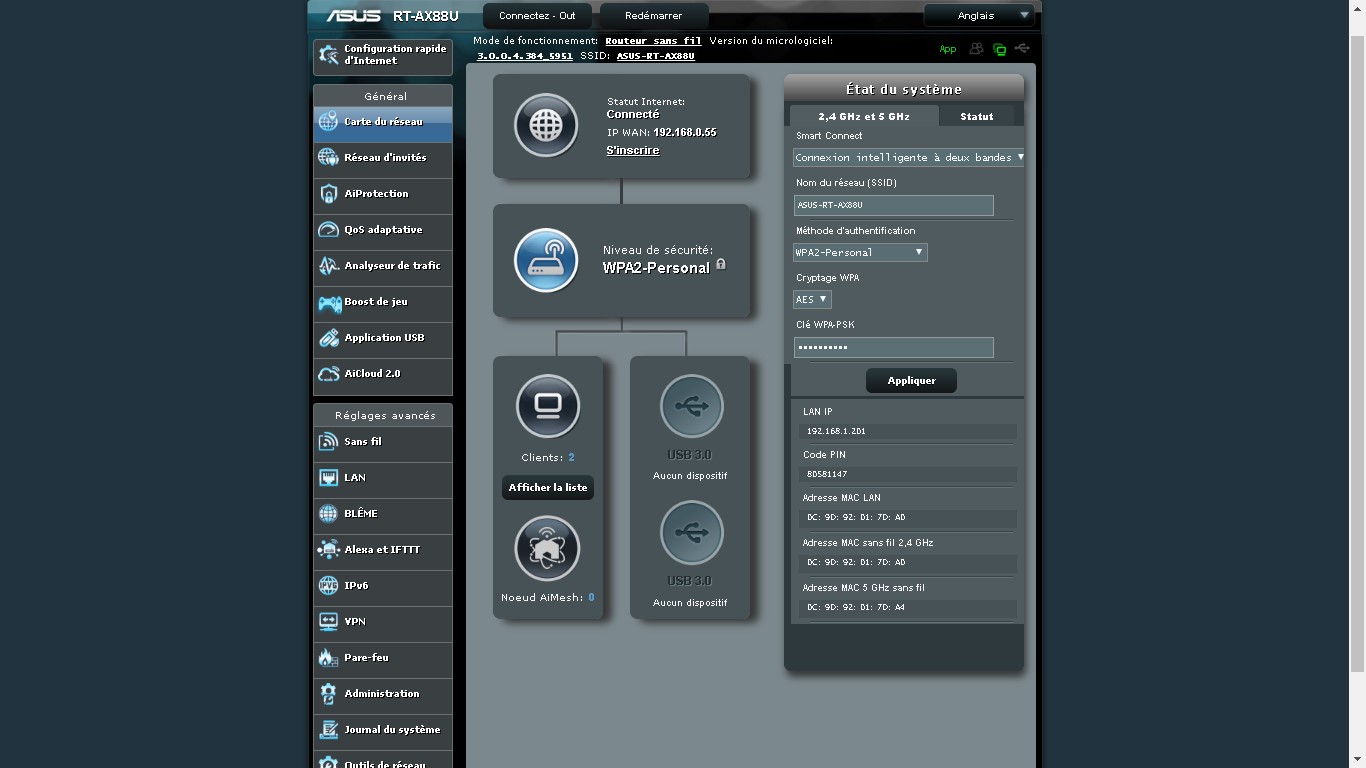Screen dimensions: 1366x768
Task: Switch to Statut tab
Action: pos(977,116)
